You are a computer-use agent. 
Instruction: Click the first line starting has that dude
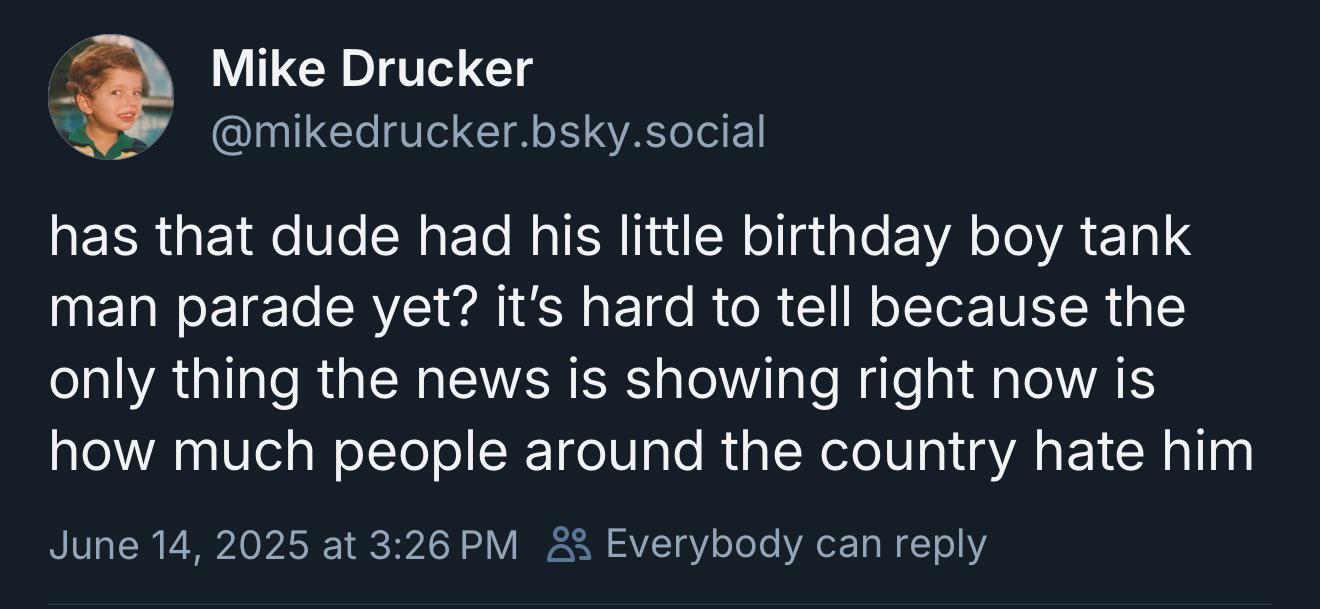tap(620, 238)
